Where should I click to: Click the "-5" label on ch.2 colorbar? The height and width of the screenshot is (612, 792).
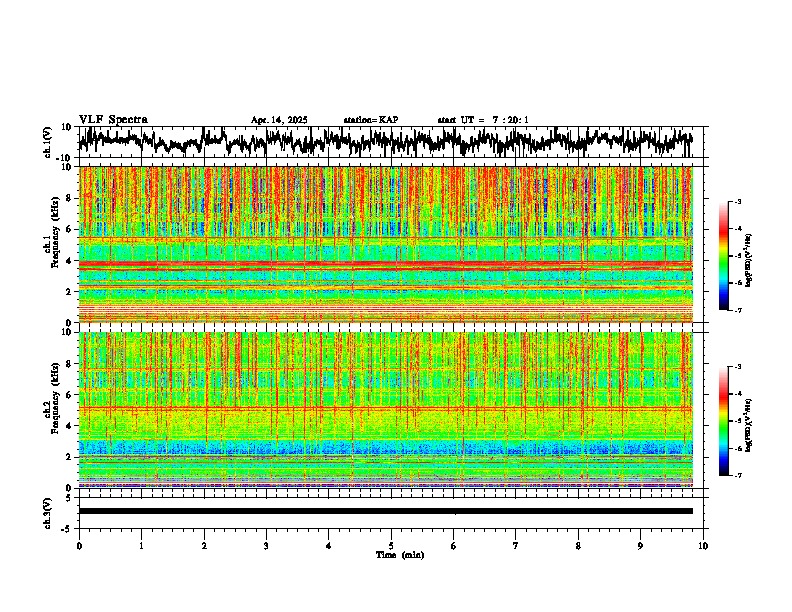(737, 421)
